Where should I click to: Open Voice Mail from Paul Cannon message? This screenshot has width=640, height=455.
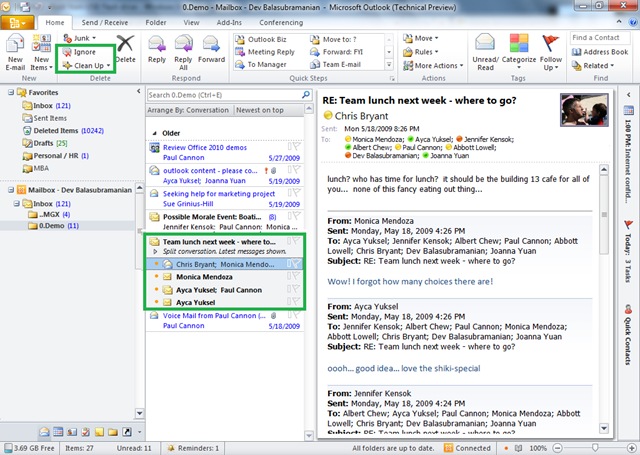[225, 321]
